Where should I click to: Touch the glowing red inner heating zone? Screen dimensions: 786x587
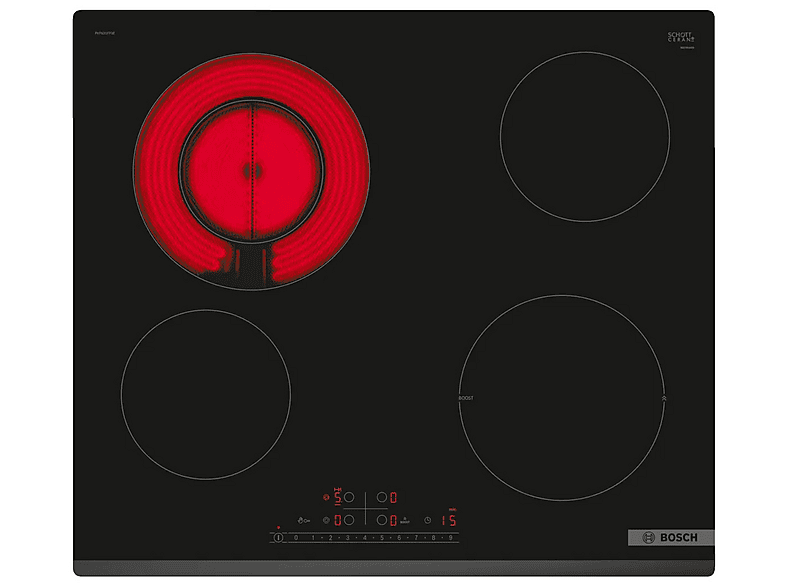pyautogui.click(x=252, y=171)
